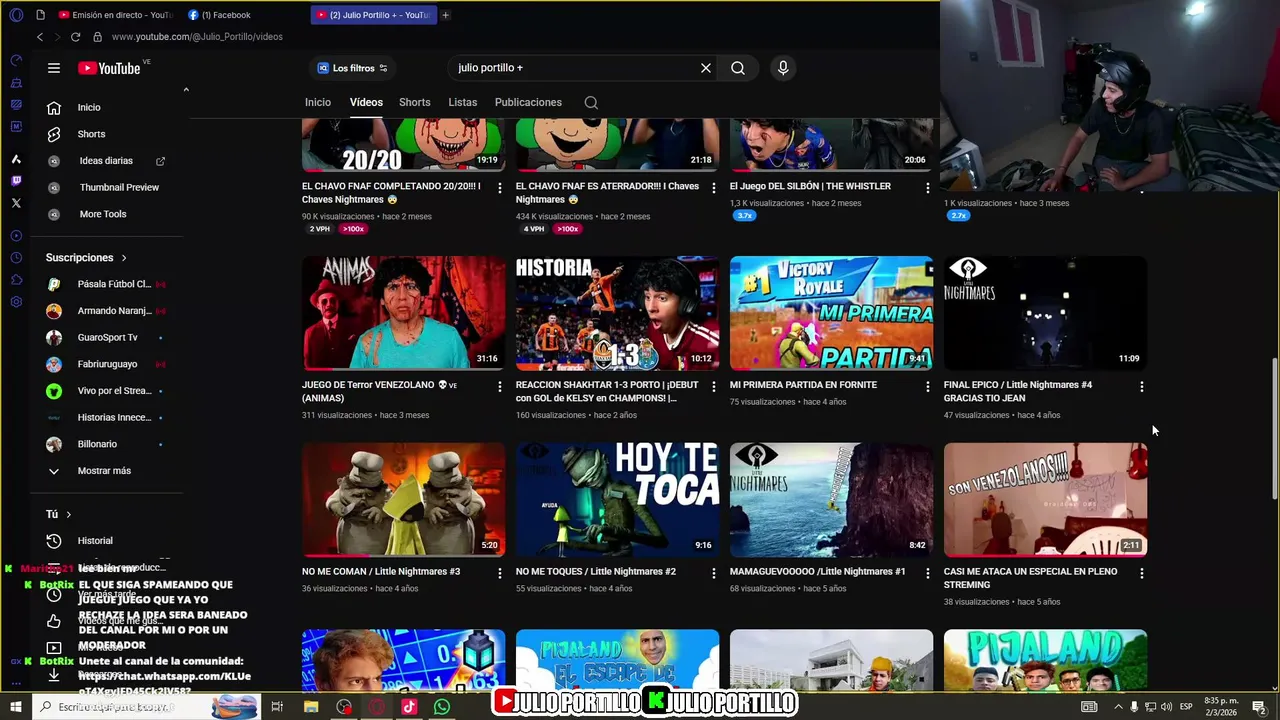
Task: Click the YouTube logo
Action: [x=109, y=68]
